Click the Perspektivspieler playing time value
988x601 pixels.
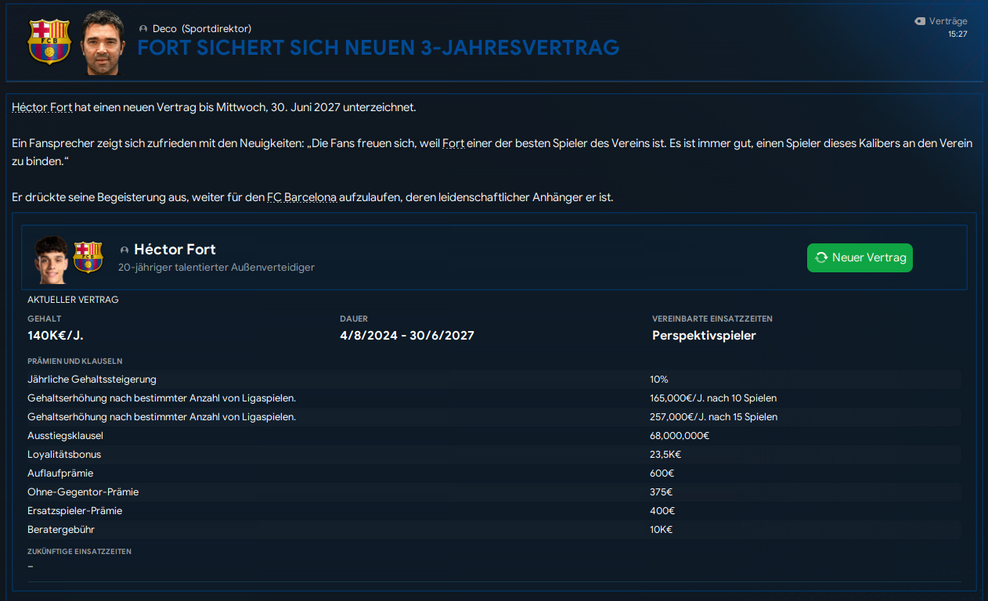(x=704, y=335)
